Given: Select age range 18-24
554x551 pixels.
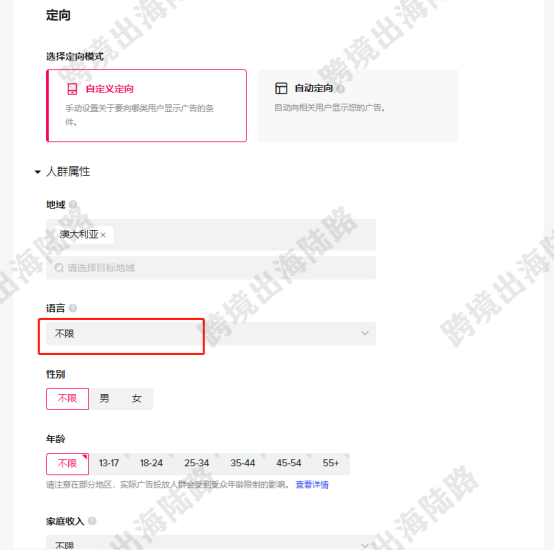Looking at the screenshot, I should pyautogui.click(x=151, y=463).
